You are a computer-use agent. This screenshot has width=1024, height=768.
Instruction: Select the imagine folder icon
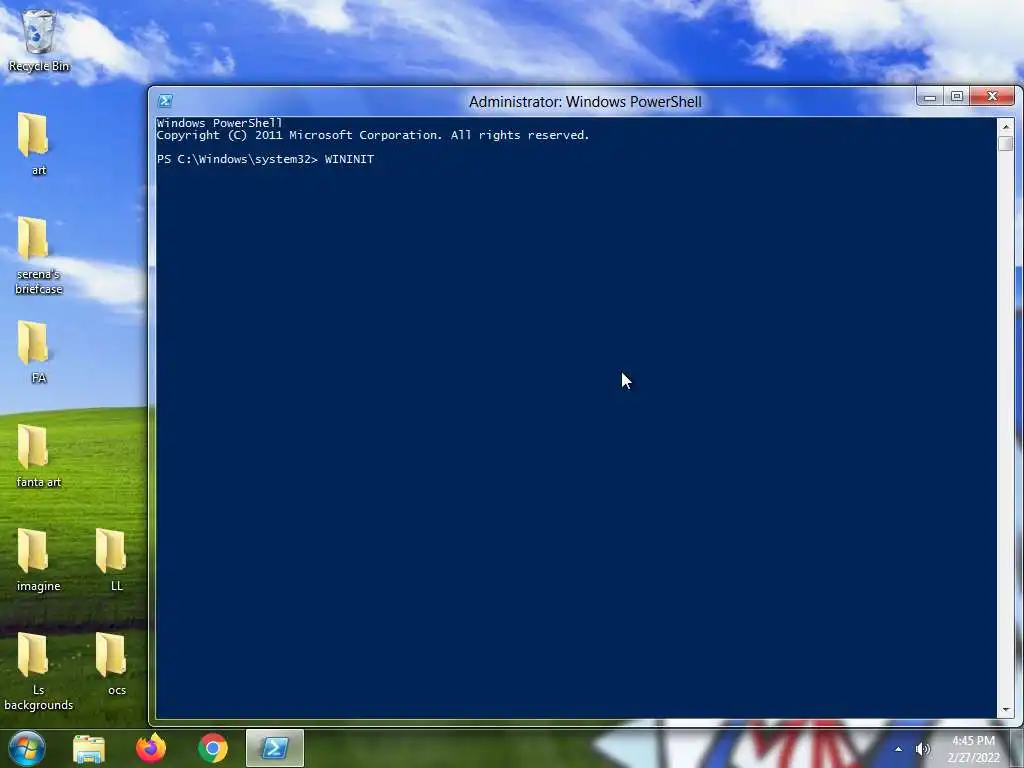(x=39, y=560)
